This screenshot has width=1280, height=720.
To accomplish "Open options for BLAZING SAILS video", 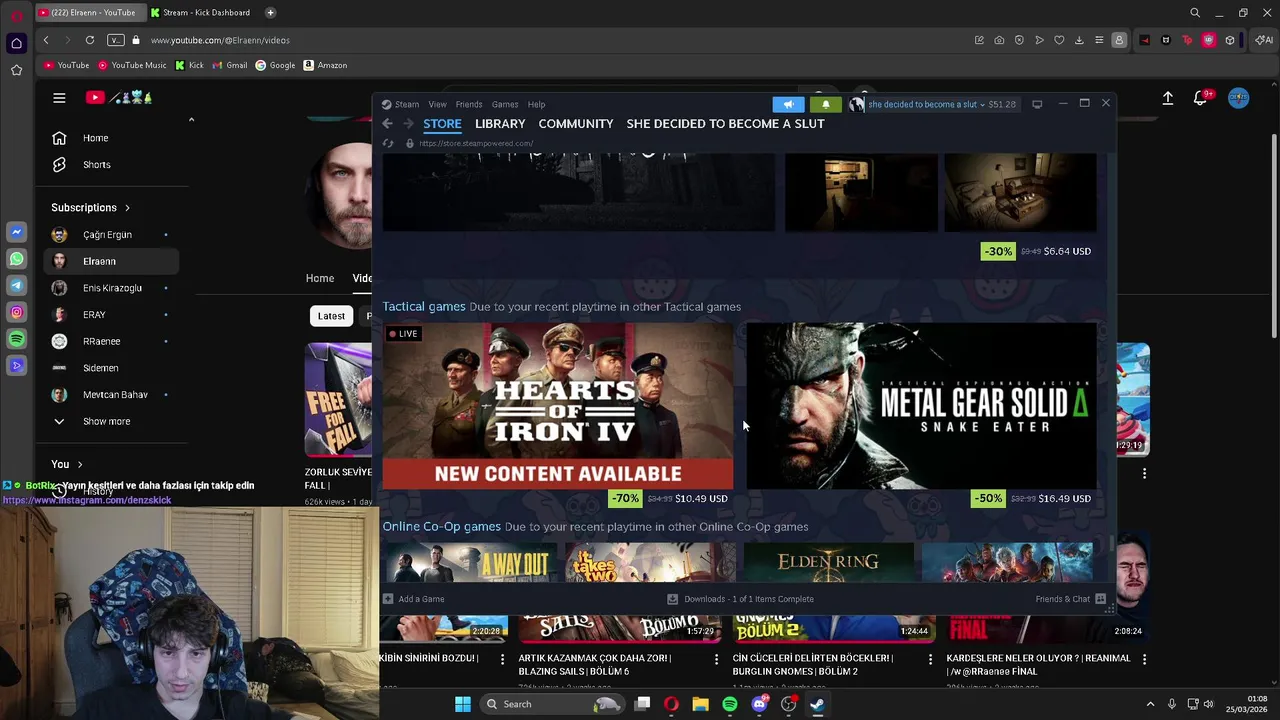I will (716, 659).
